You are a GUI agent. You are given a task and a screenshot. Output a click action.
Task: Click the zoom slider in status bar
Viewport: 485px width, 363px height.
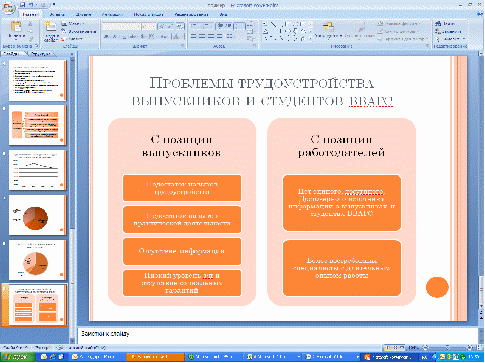point(448,348)
